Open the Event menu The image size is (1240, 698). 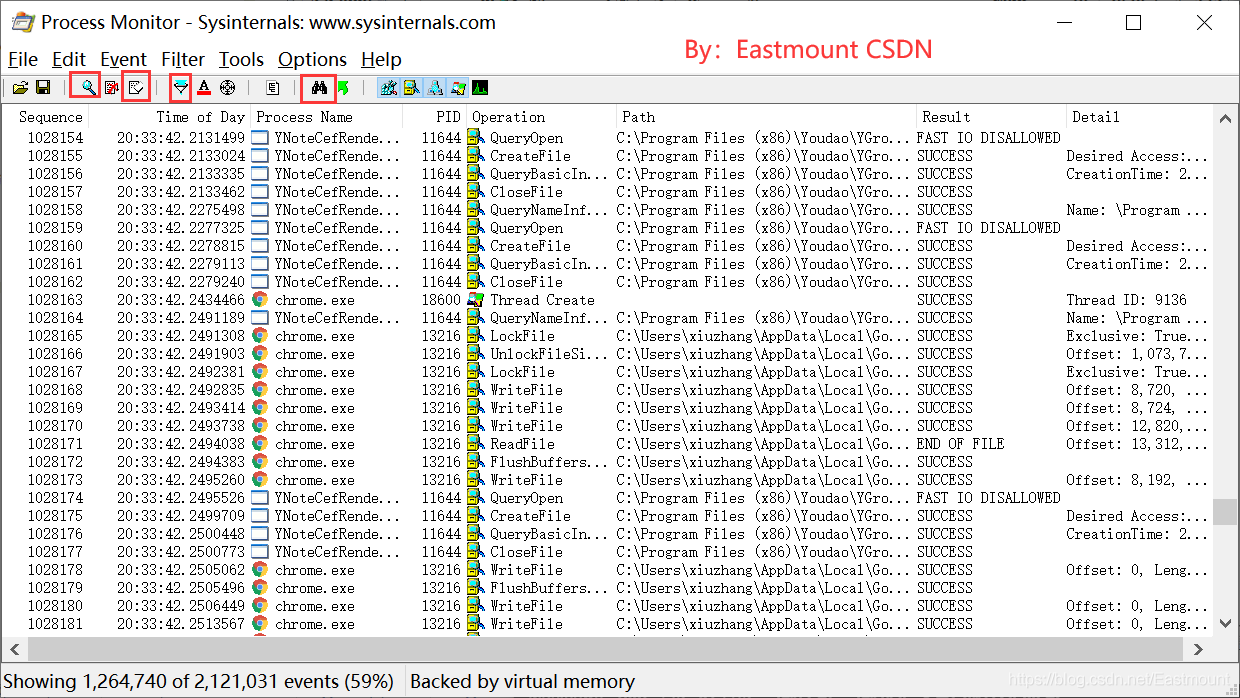click(x=124, y=60)
